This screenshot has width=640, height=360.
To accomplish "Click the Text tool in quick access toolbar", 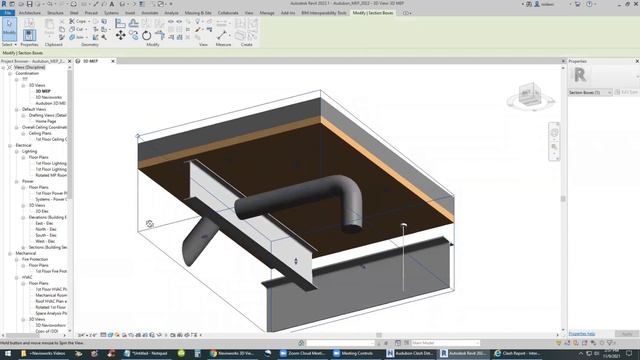I will [x=111, y=4].
